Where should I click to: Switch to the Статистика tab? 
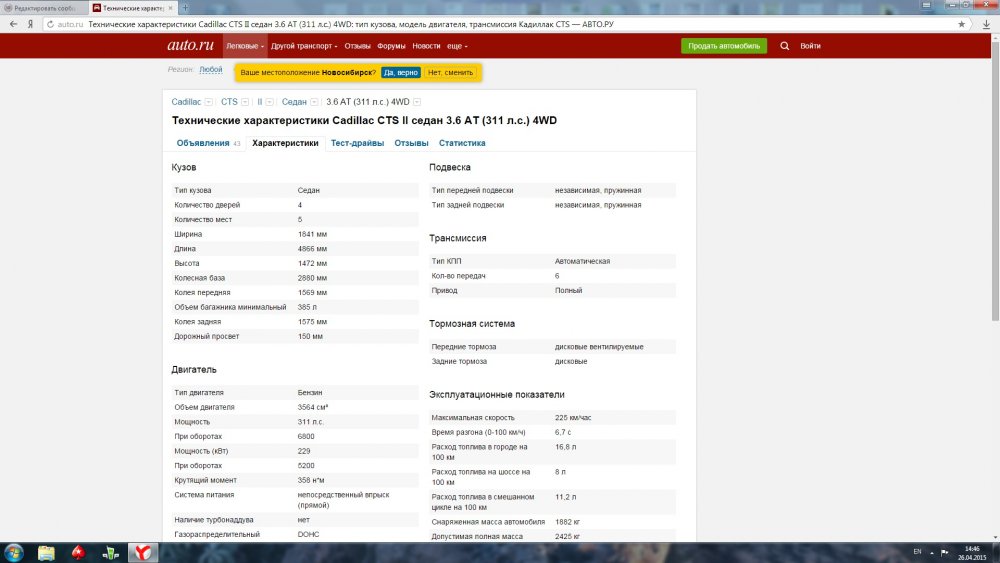pyautogui.click(x=462, y=143)
